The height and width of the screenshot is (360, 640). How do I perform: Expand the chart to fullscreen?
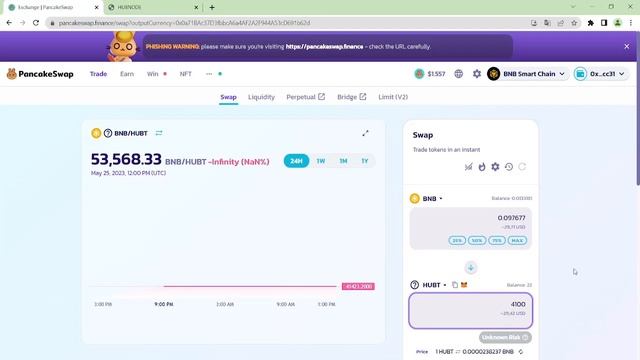(x=365, y=133)
